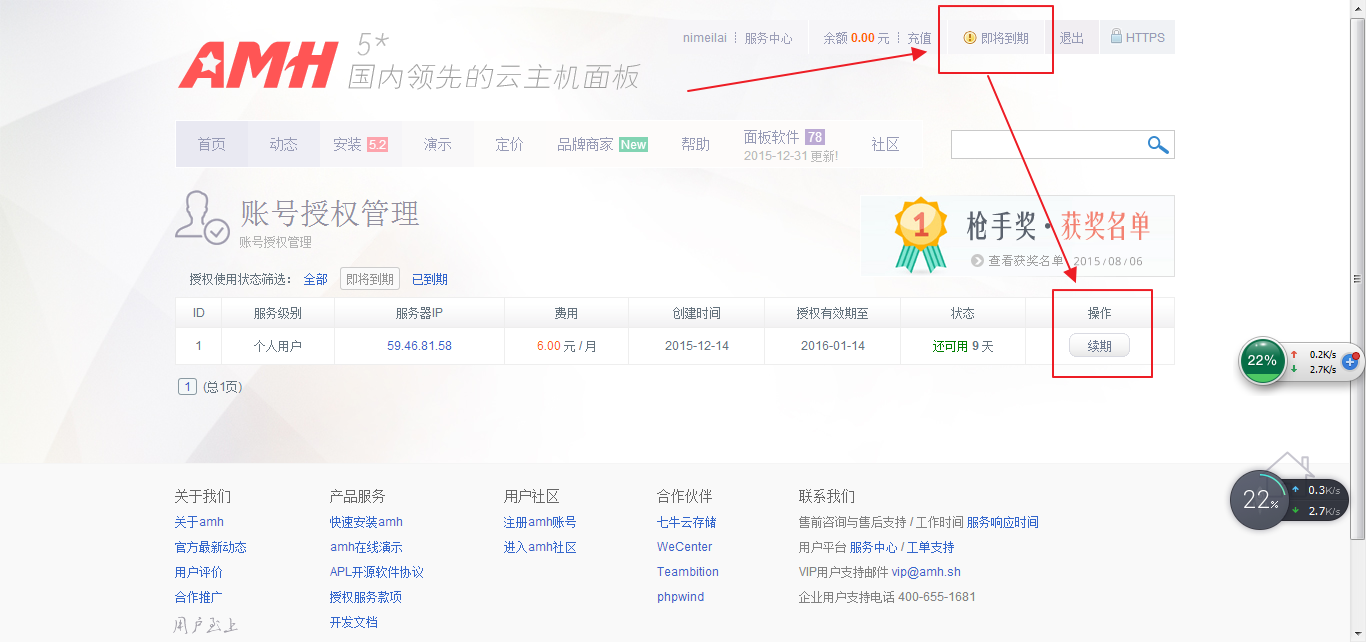Select the 即将到期 status filter
This screenshot has width=1366, height=642.
[x=370, y=280]
